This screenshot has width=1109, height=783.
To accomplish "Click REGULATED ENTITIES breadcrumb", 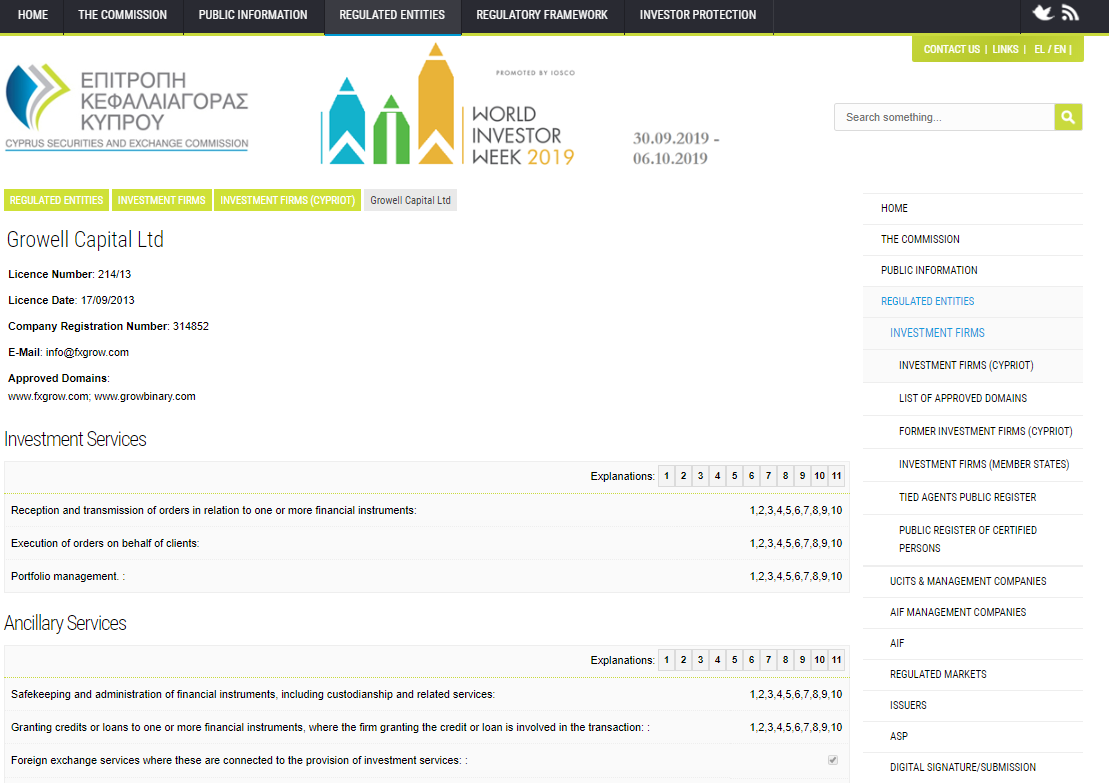I will pyautogui.click(x=56, y=200).
